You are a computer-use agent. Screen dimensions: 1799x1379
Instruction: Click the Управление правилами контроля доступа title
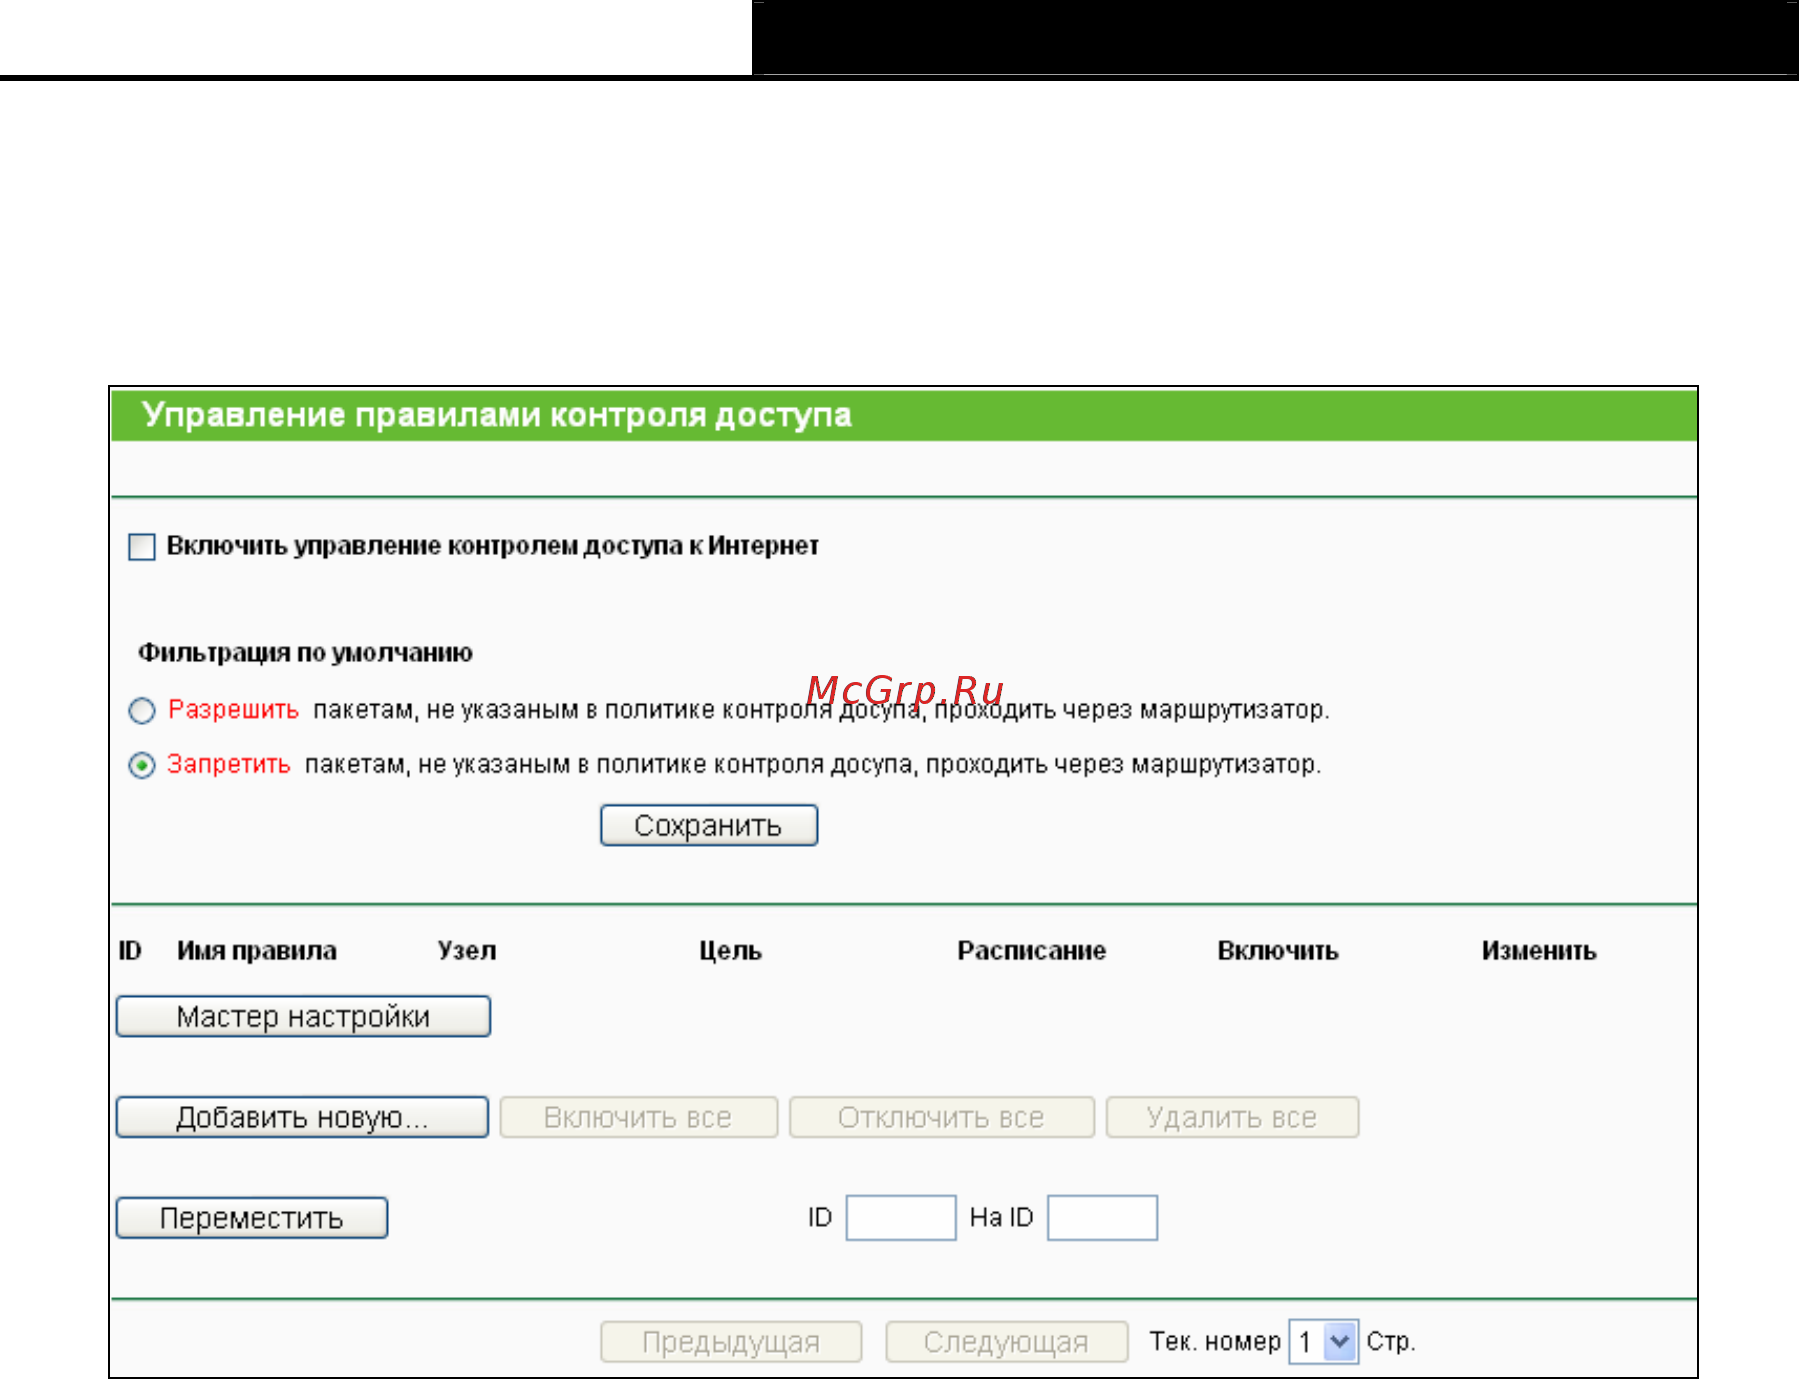[x=497, y=415]
